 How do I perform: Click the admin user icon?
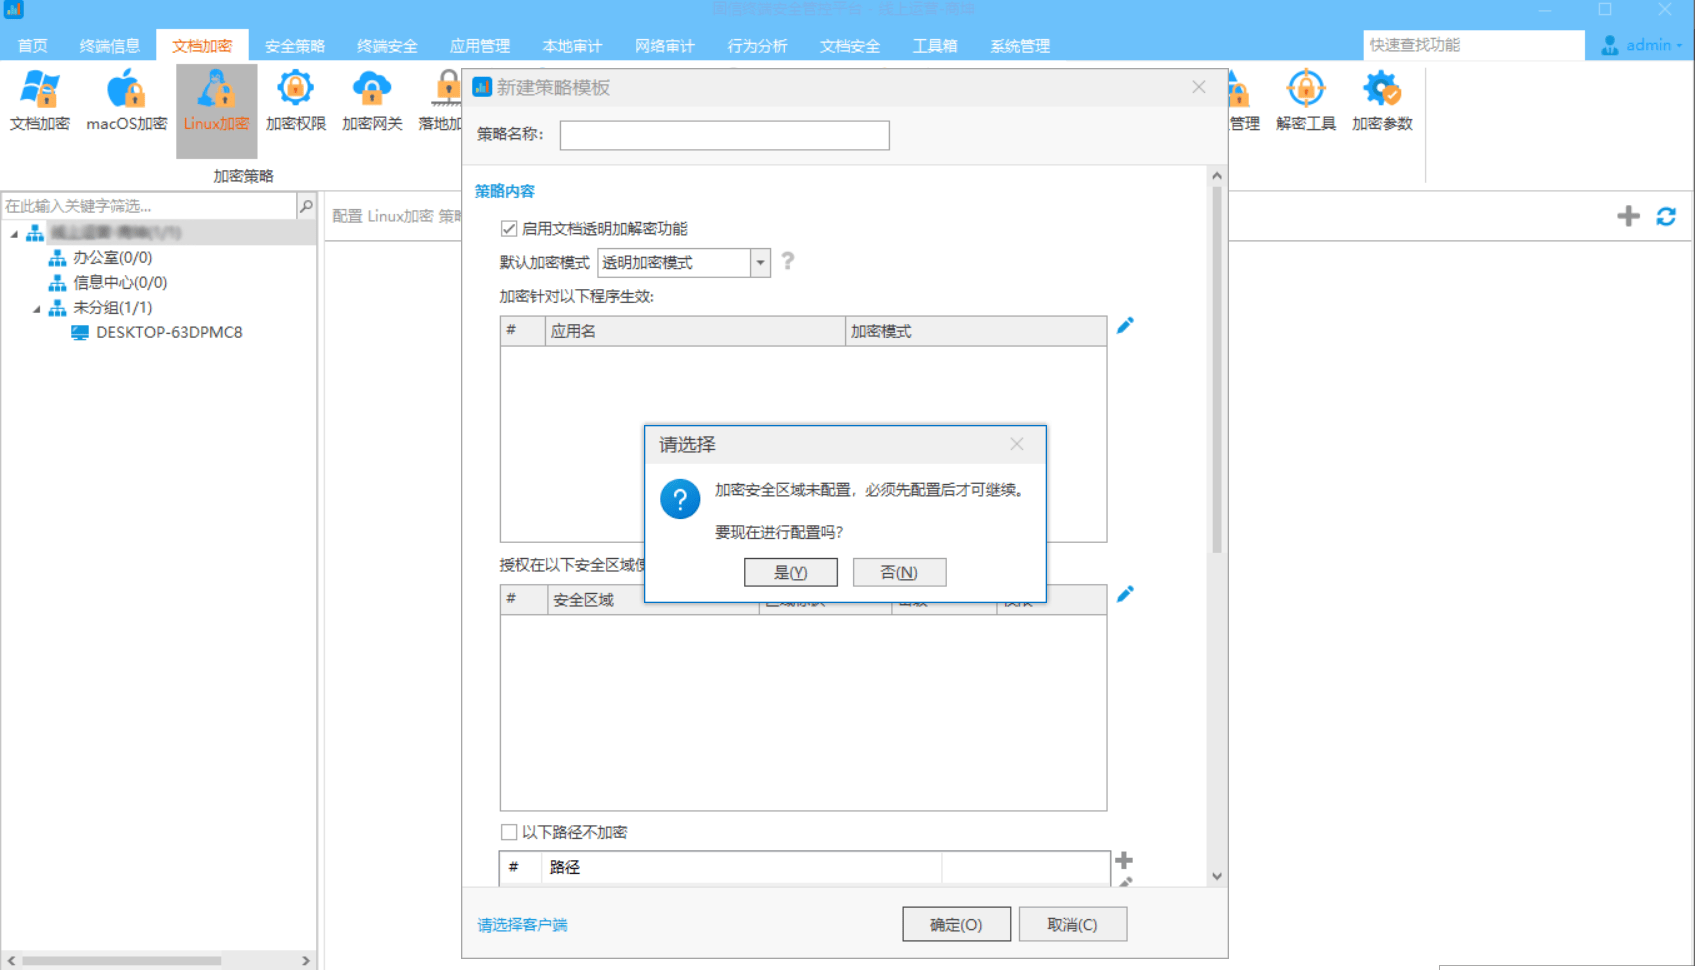1610,45
